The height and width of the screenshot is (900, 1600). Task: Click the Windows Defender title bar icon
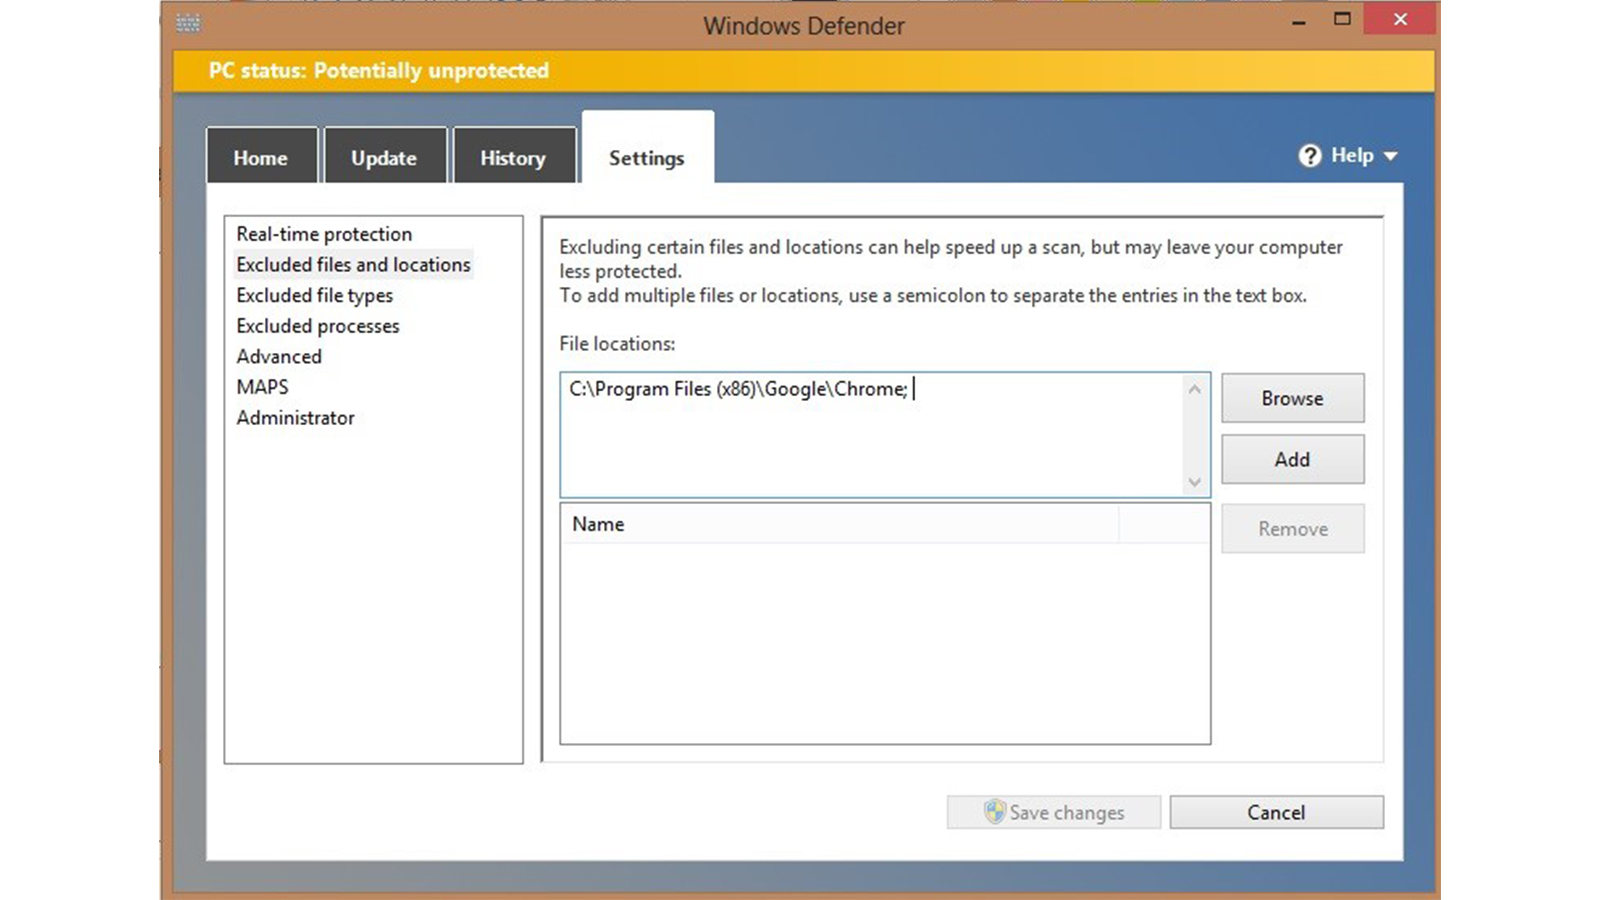[188, 22]
